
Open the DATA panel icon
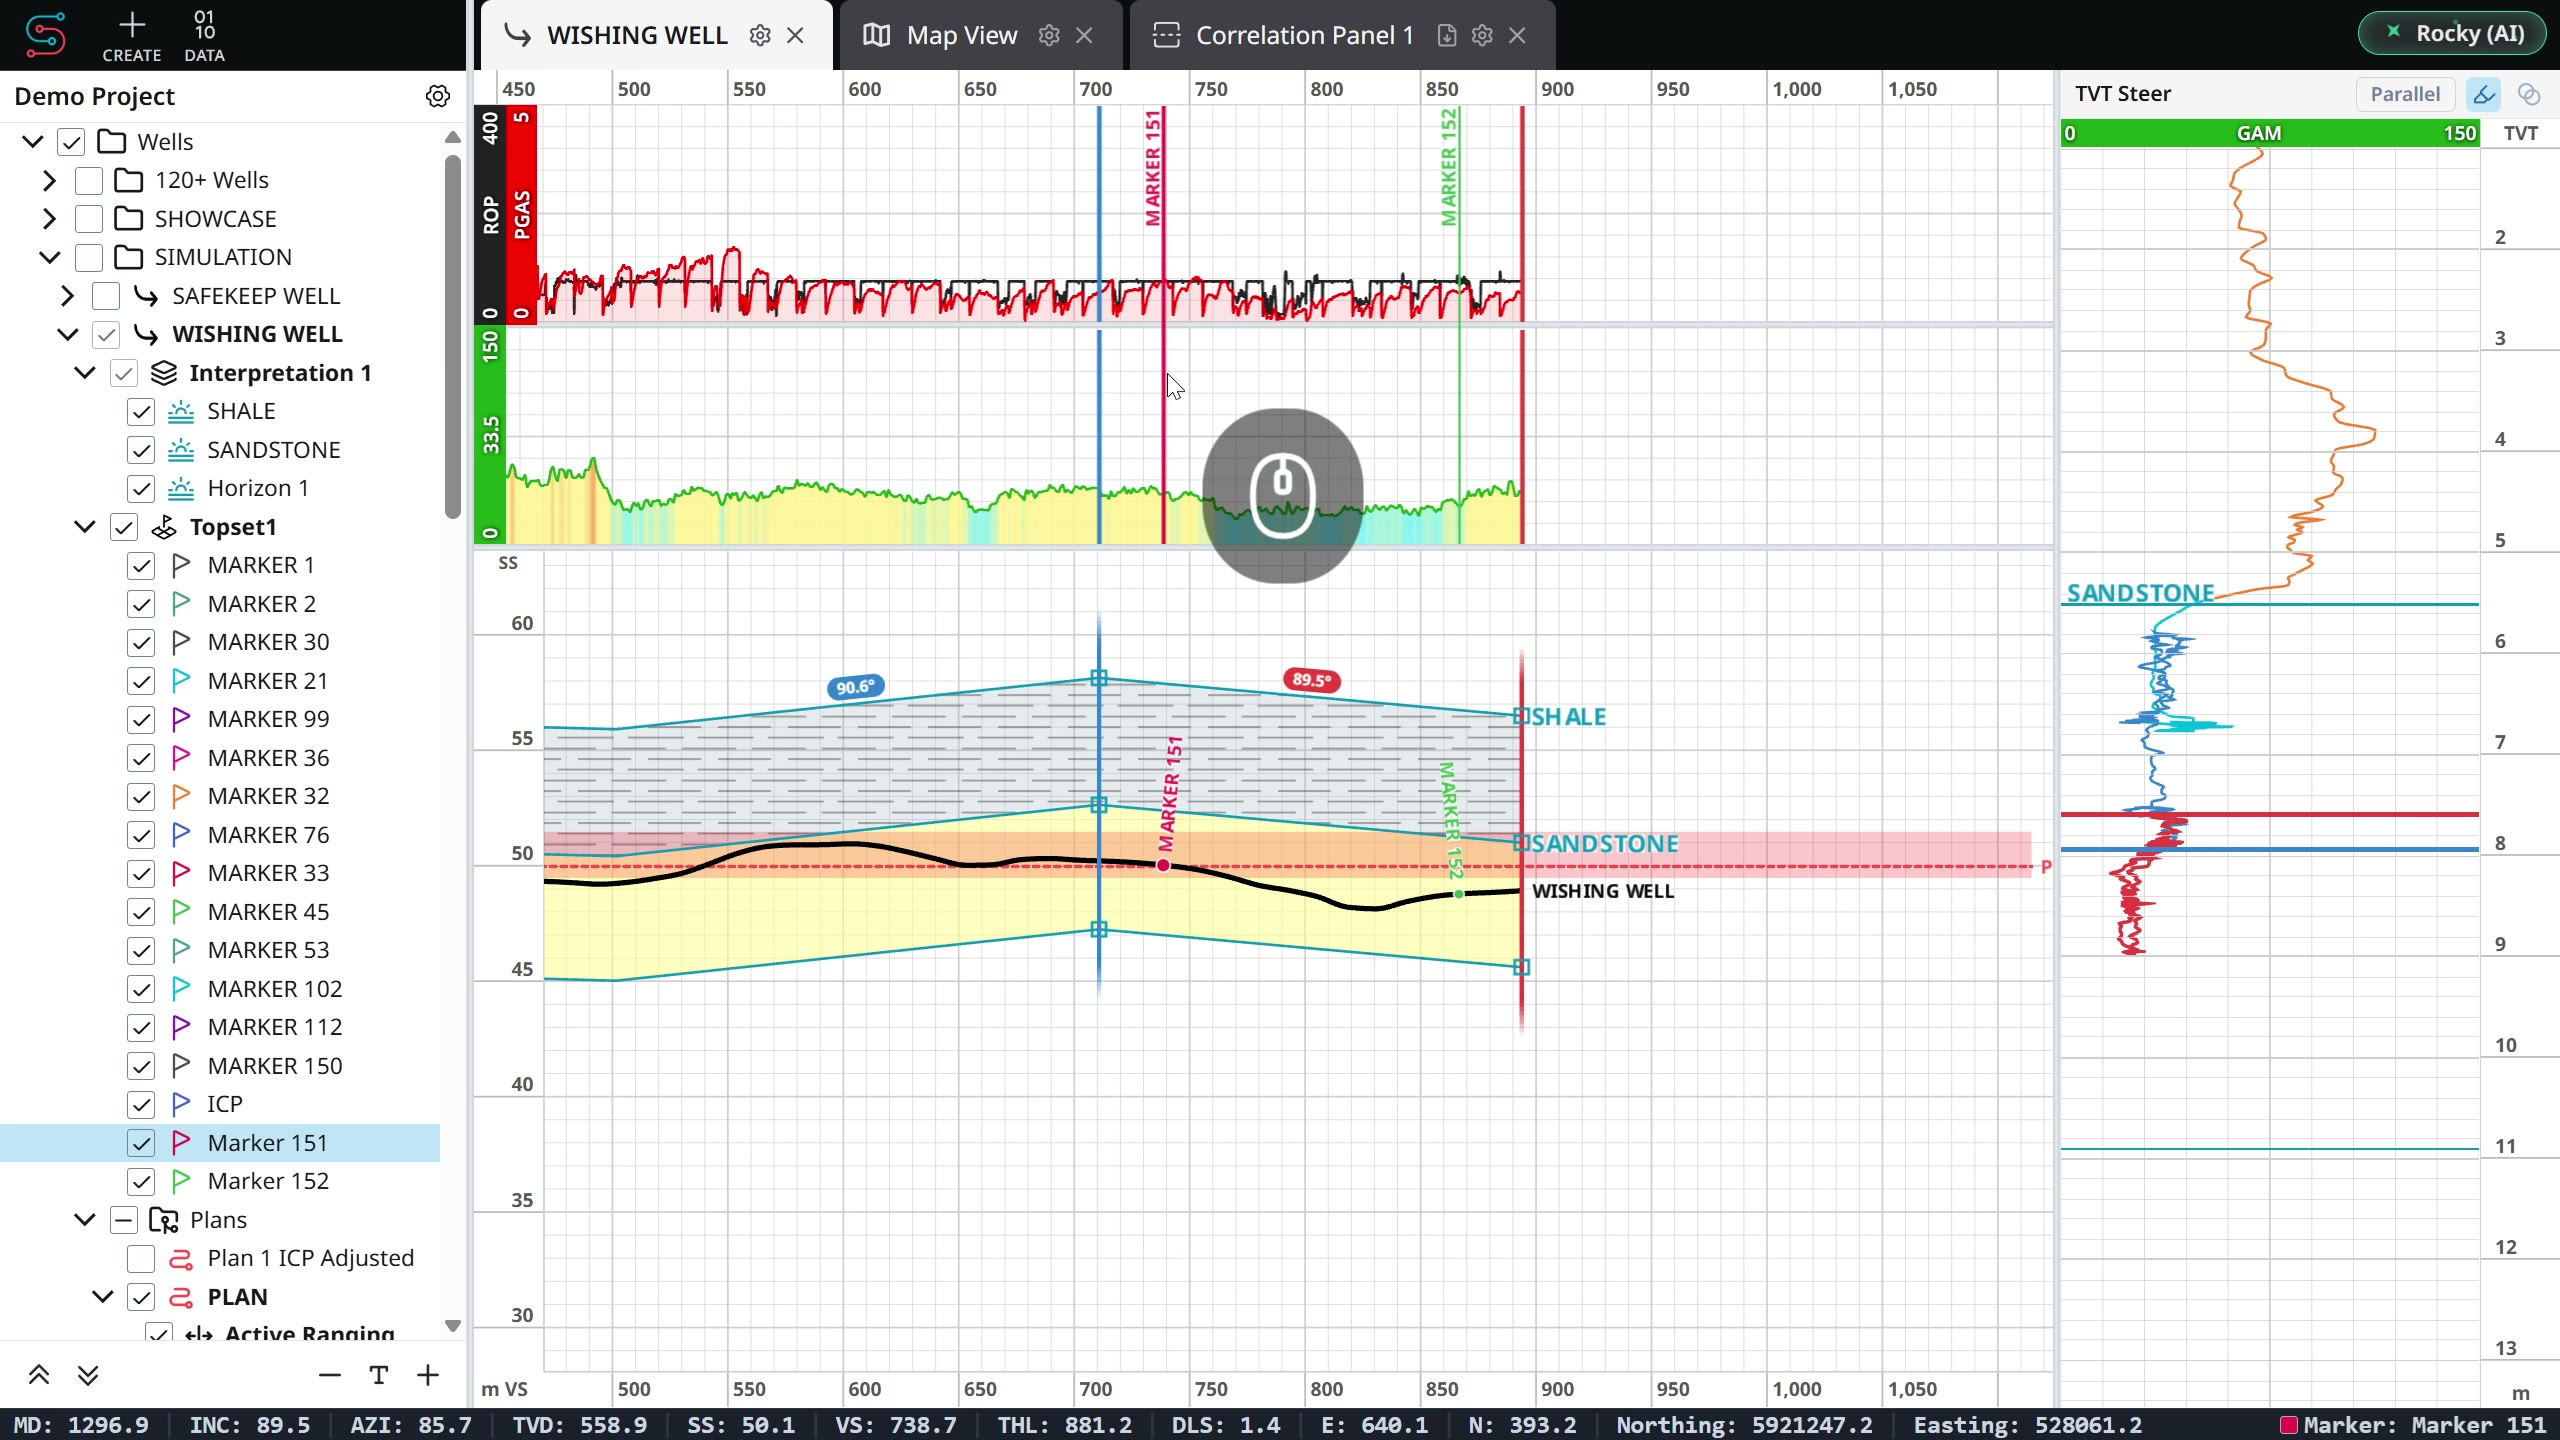204,35
